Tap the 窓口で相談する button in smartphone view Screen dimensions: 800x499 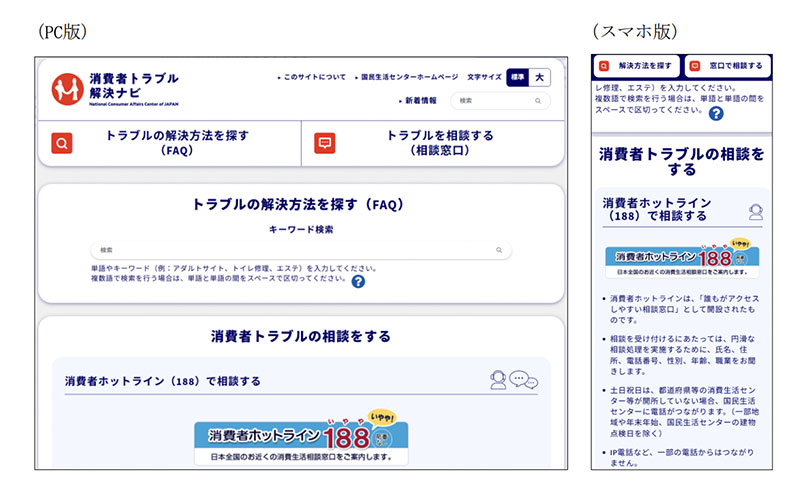coord(728,66)
